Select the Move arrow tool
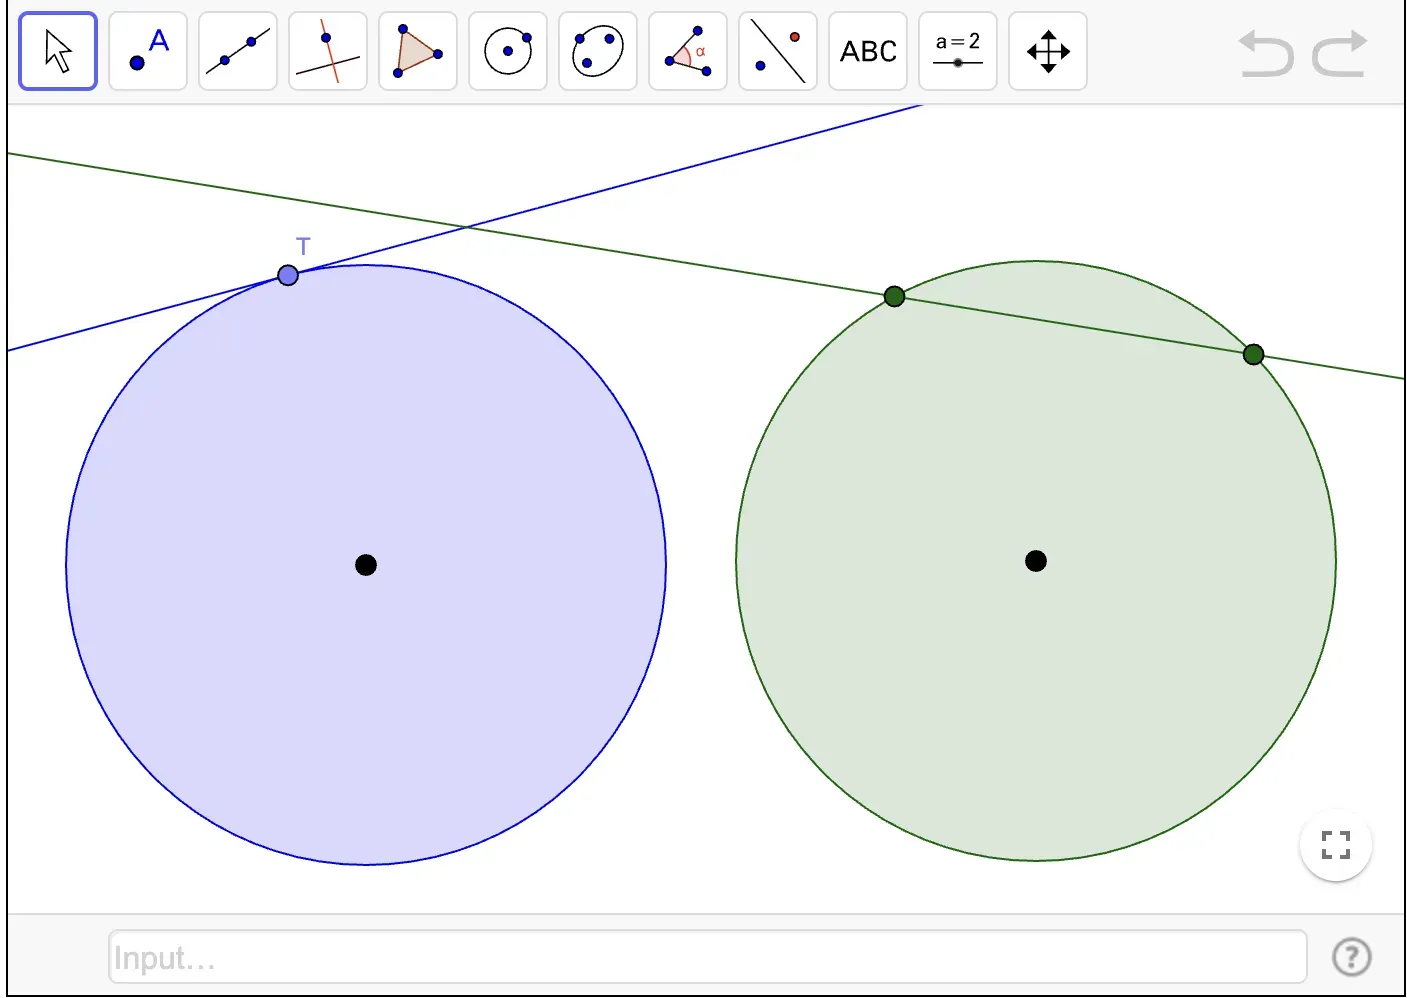Image resolution: width=1407 pixels, height=998 pixels. 58,51
